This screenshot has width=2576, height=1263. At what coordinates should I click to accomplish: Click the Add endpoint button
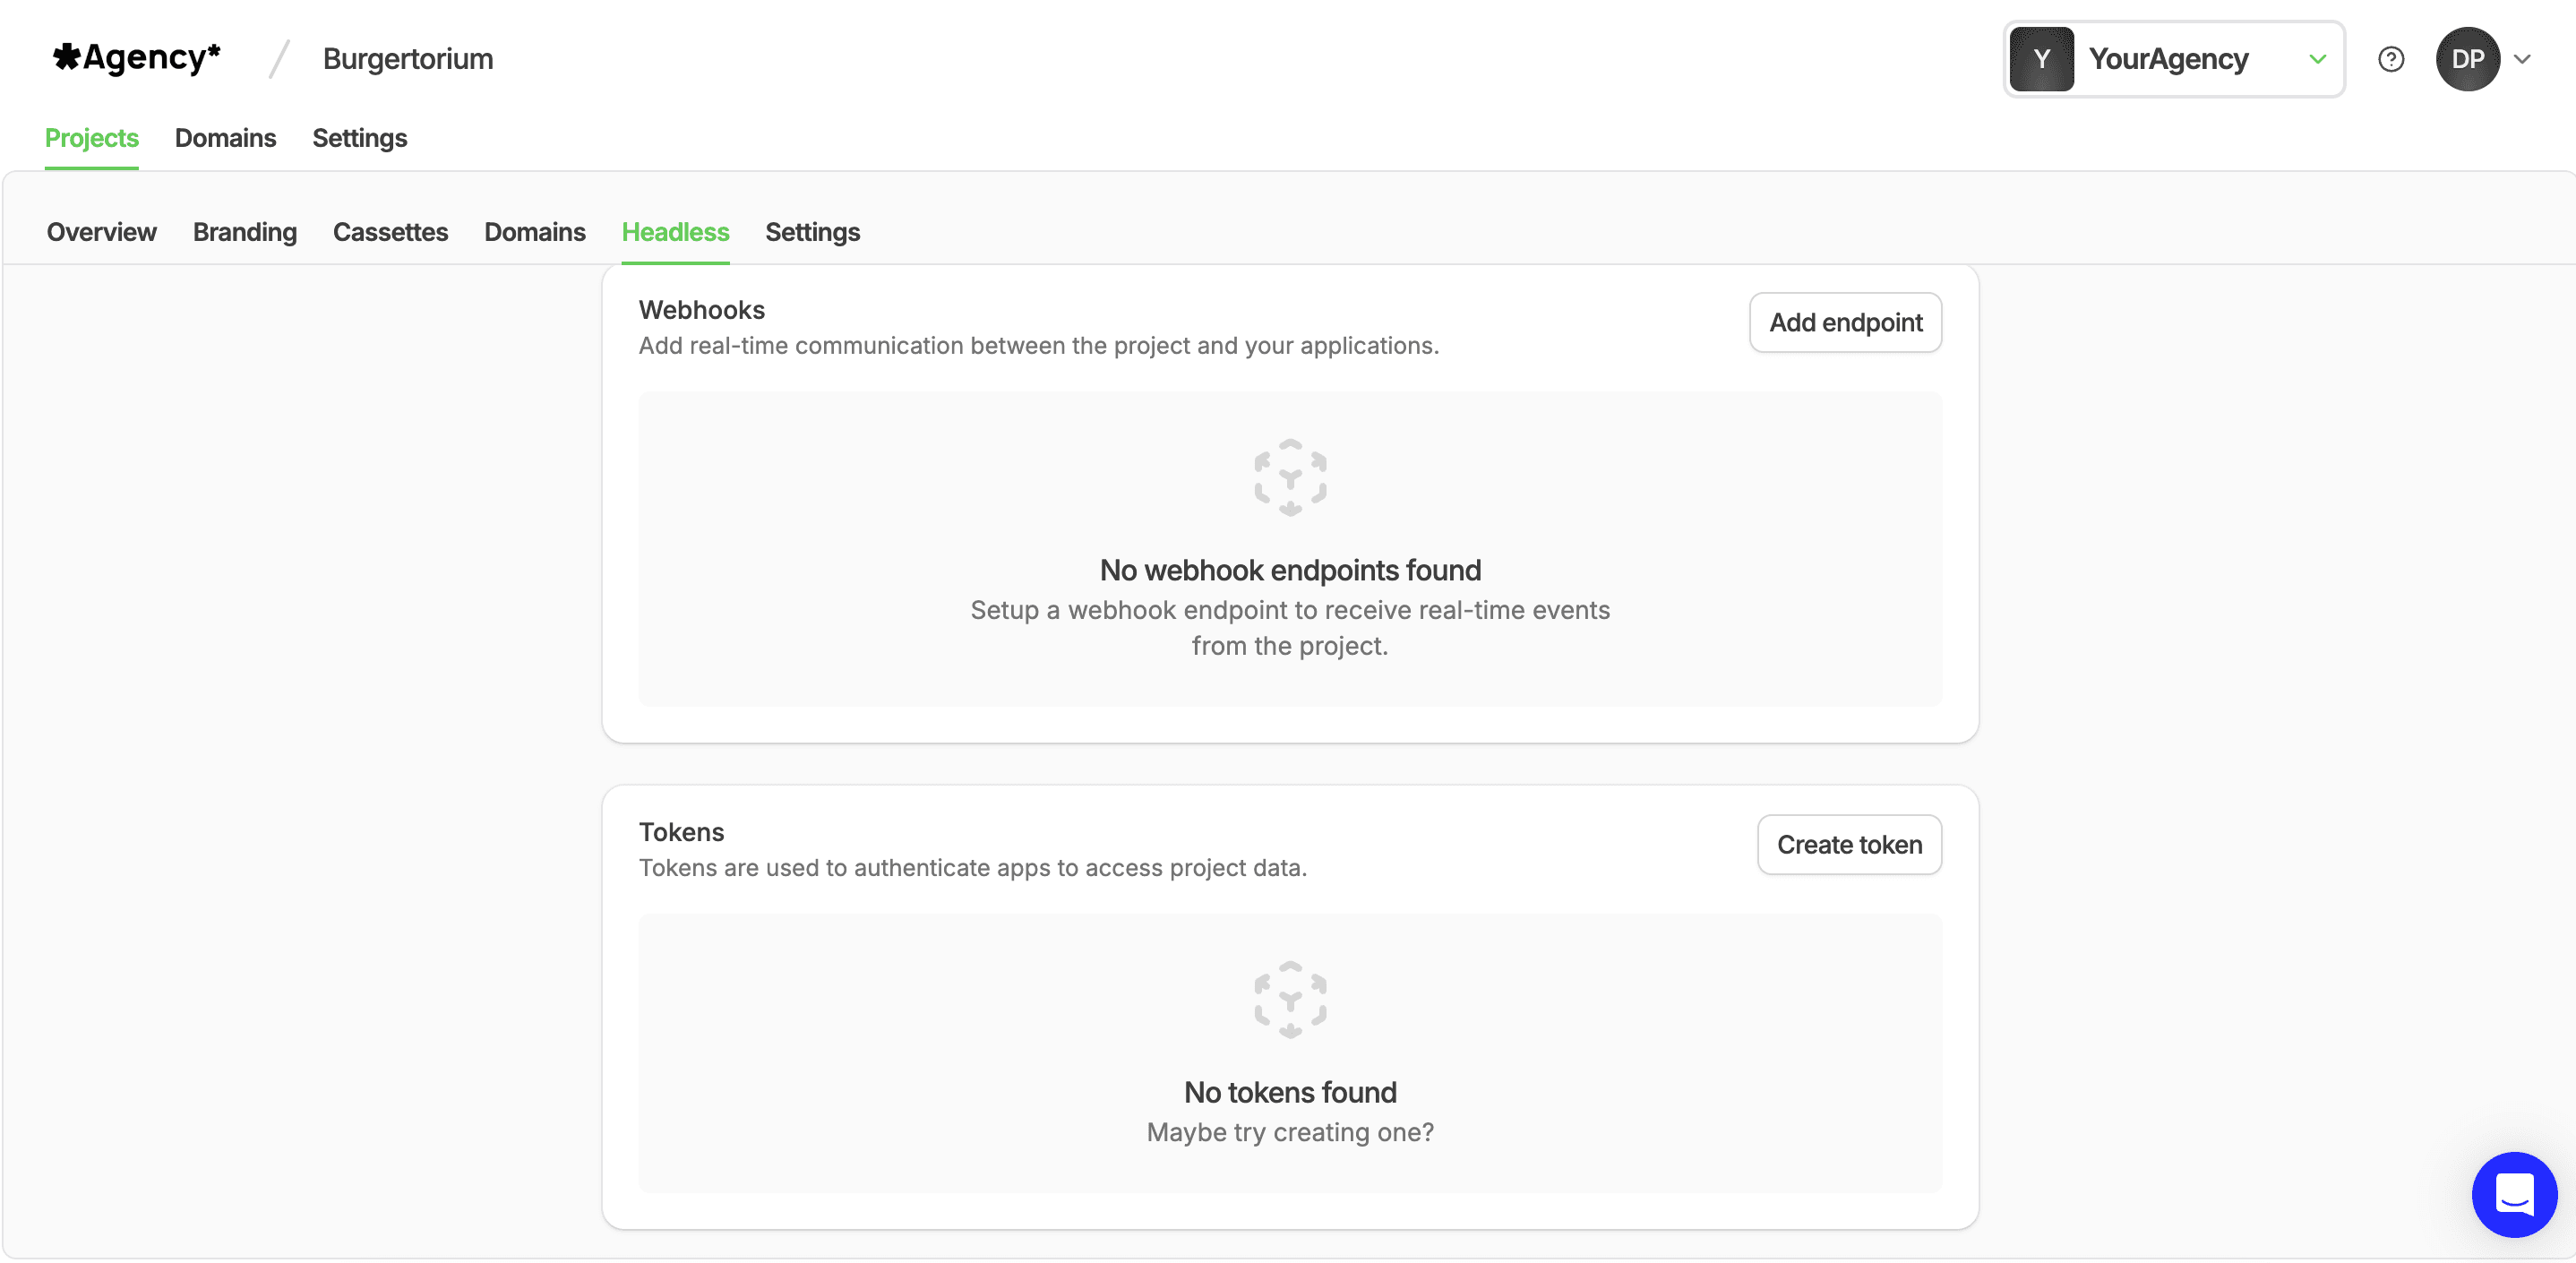(x=1845, y=322)
